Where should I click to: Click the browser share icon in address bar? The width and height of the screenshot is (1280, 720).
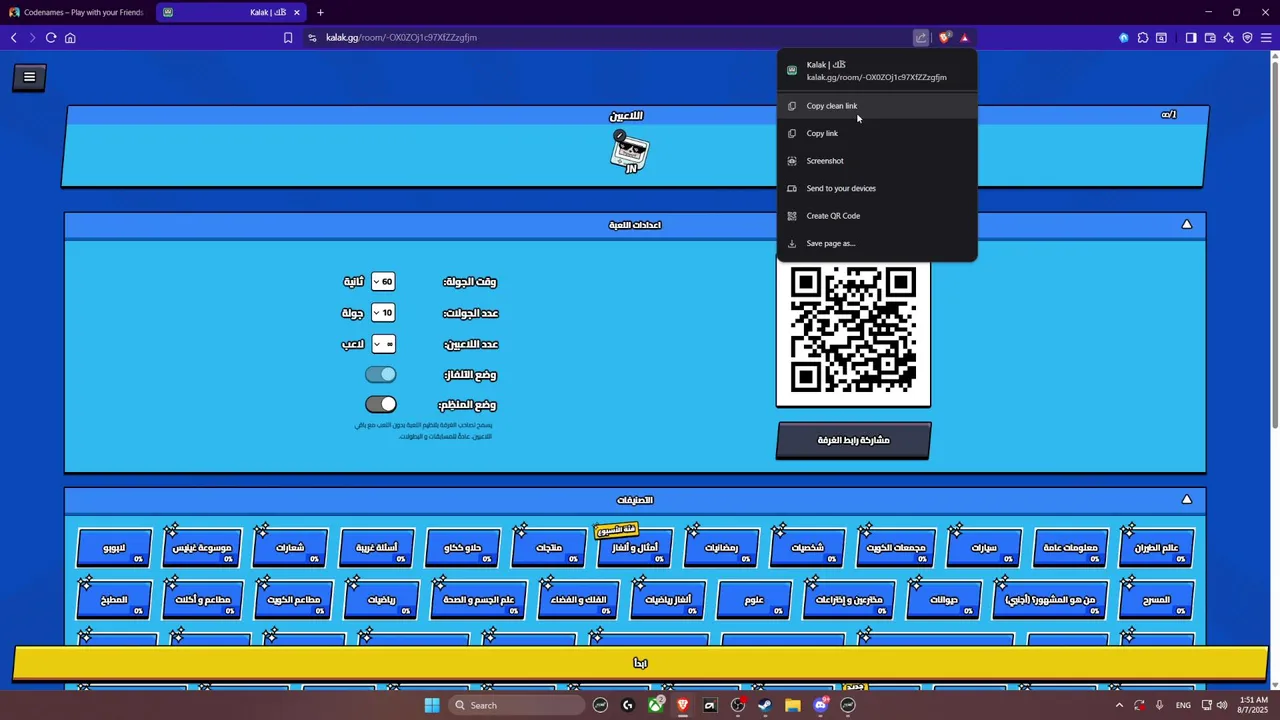click(921, 38)
